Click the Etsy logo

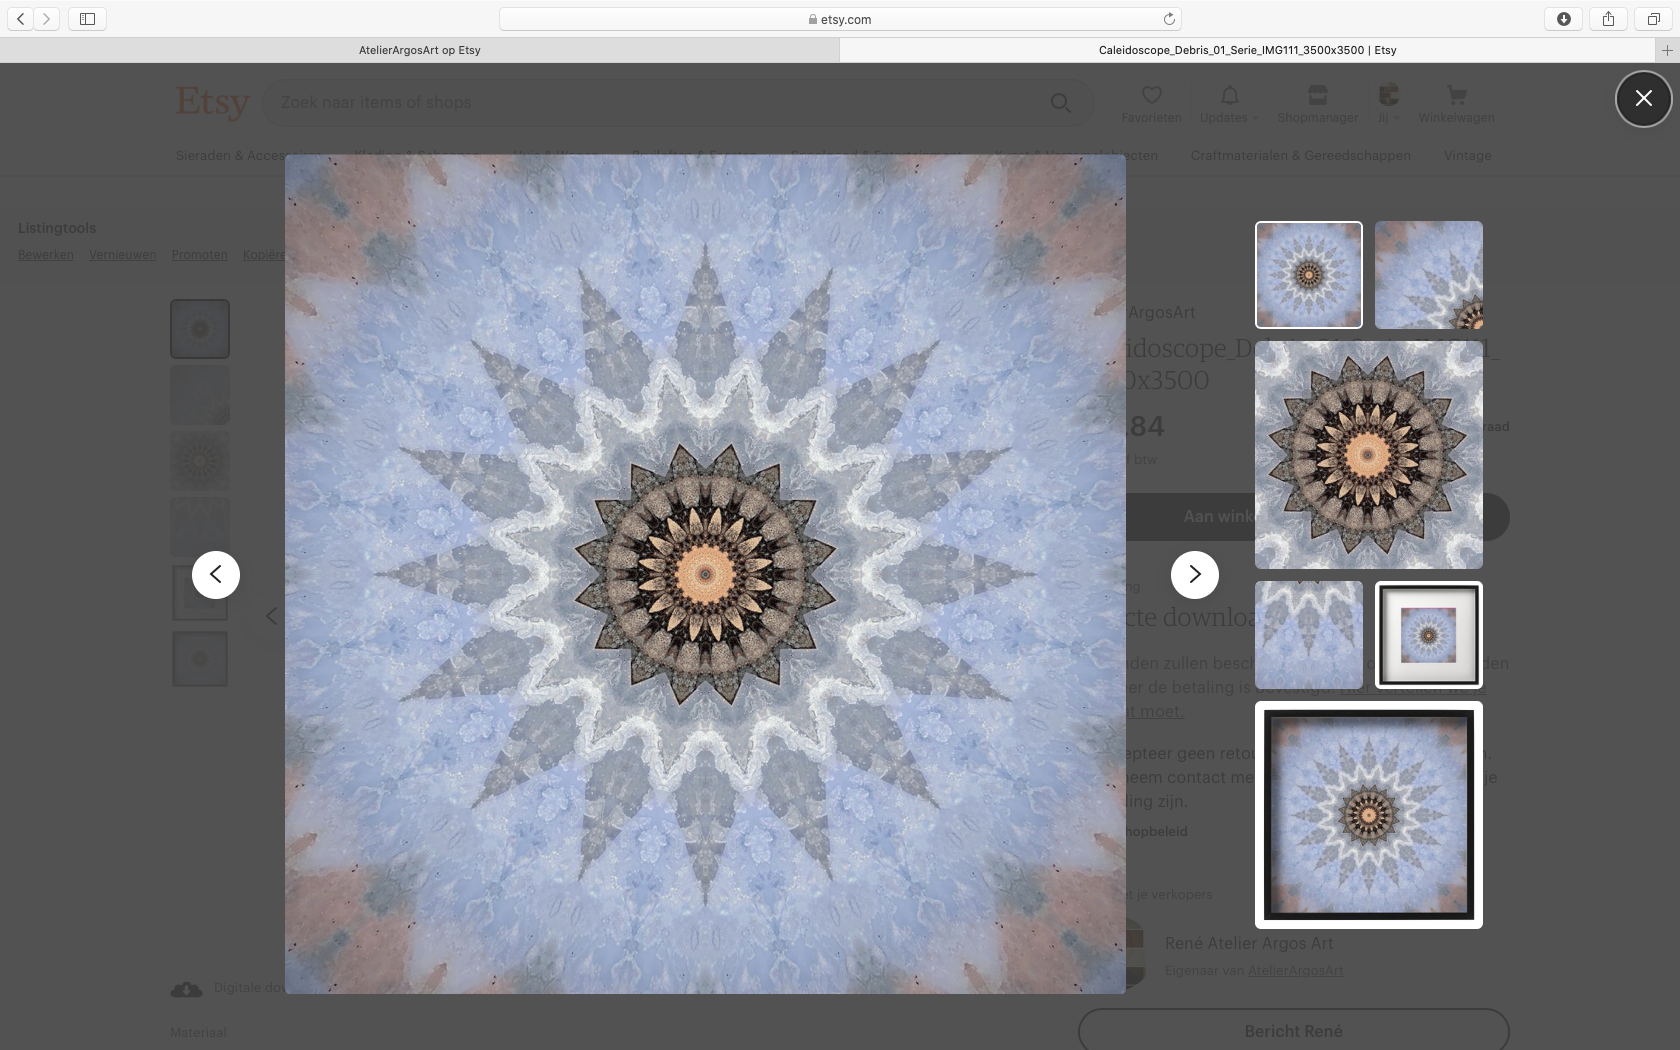coord(212,101)
